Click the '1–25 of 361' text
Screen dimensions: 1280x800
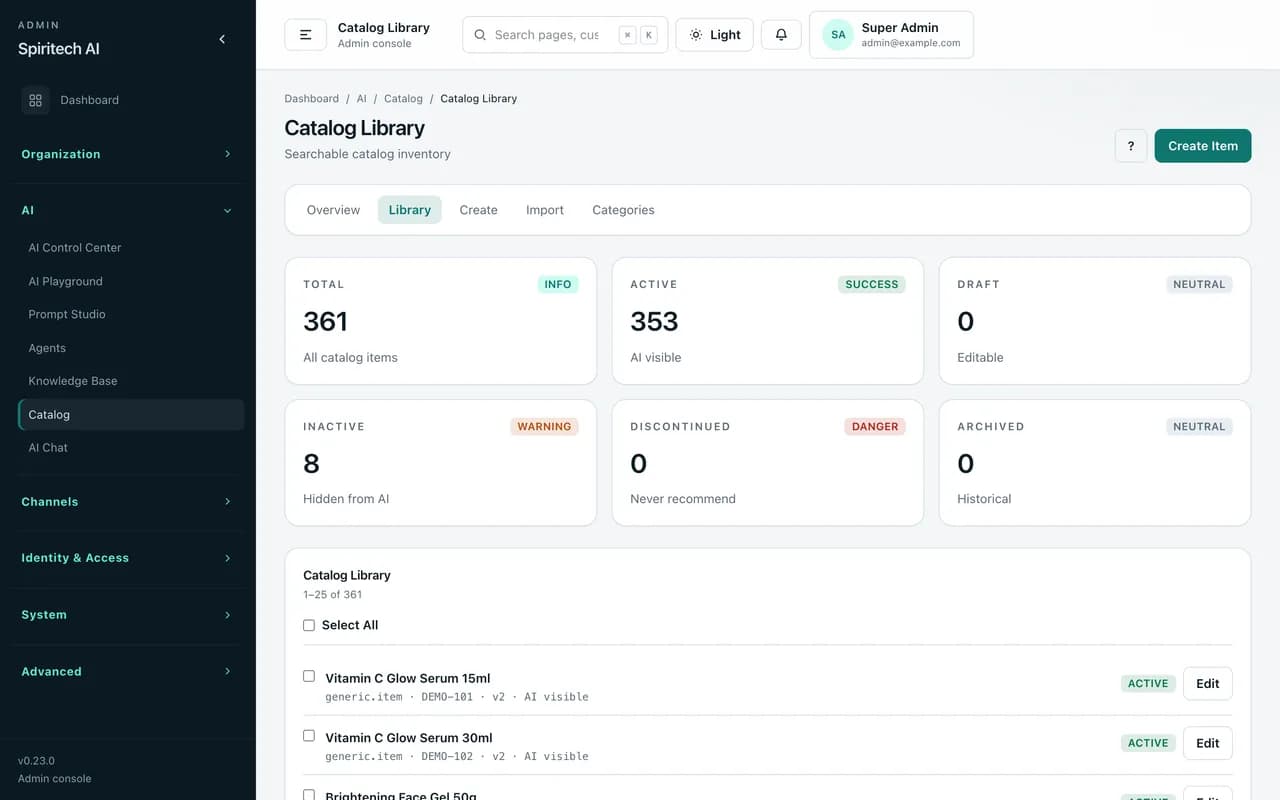coord(332,594)
